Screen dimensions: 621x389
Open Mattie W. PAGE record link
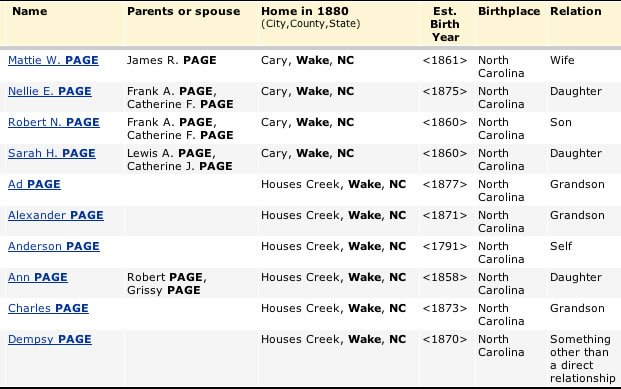53,60
